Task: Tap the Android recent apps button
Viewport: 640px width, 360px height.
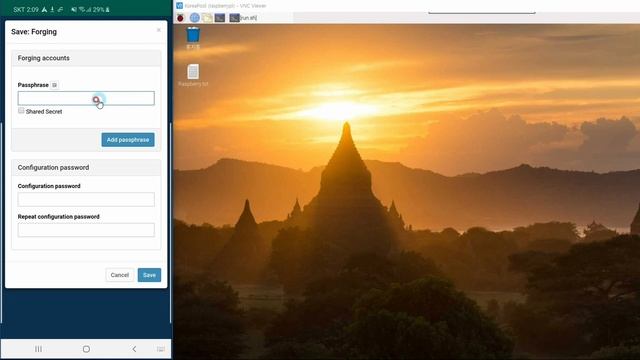Action: 38,349
